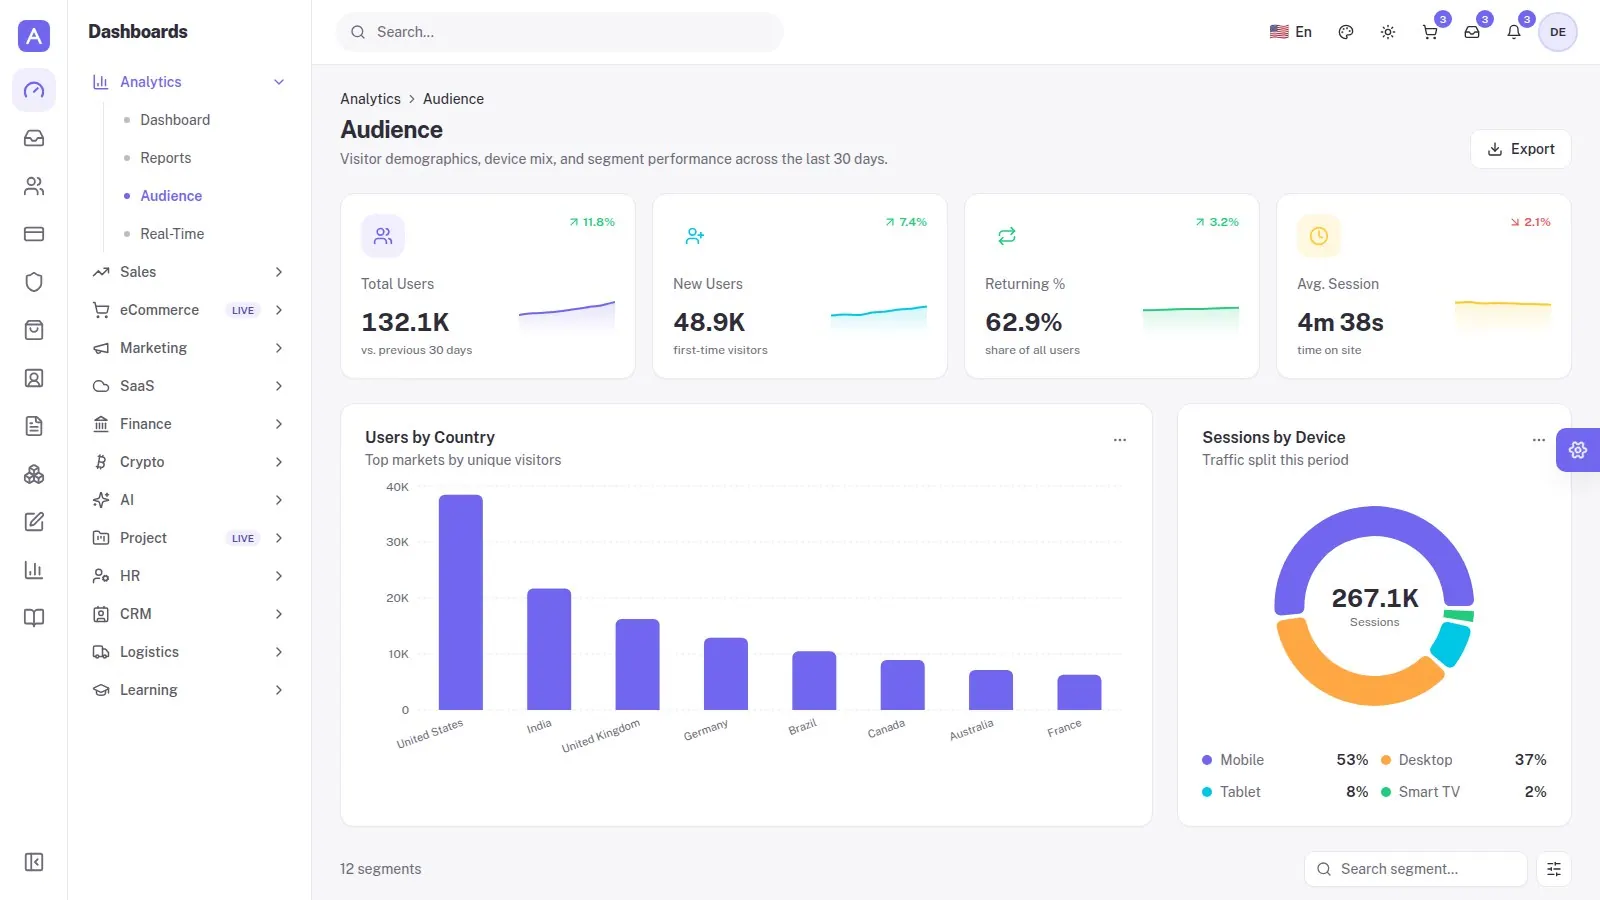
Task: Open the DE user avatar menu
Action: click(x=1558, y=32)
